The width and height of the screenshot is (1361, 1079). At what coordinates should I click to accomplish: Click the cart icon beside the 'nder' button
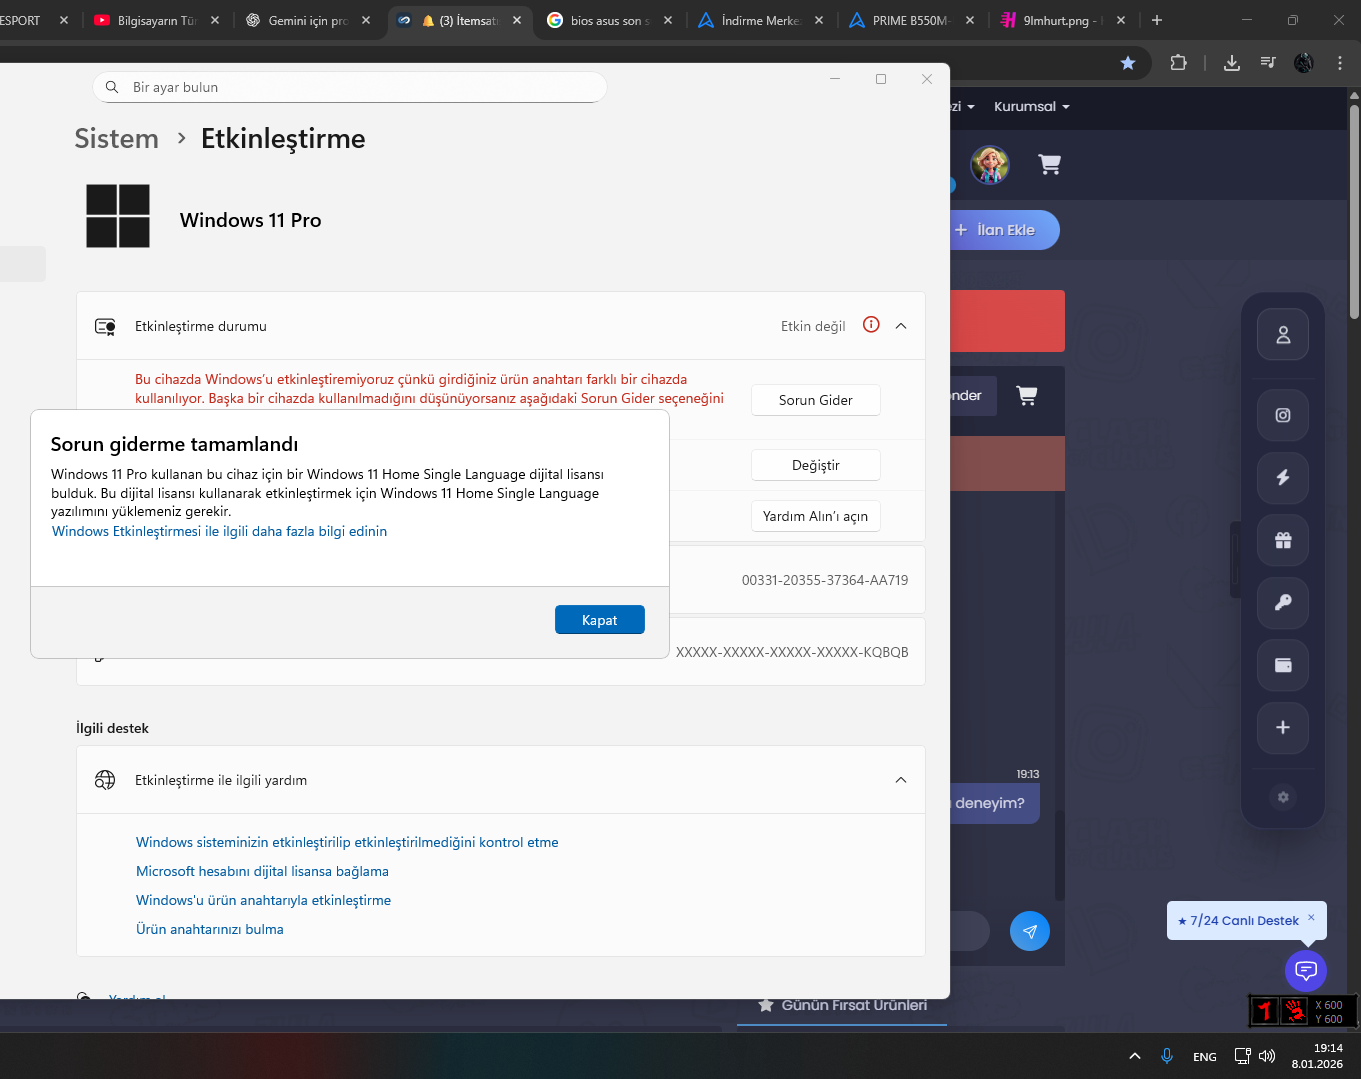click(1027, 395)
